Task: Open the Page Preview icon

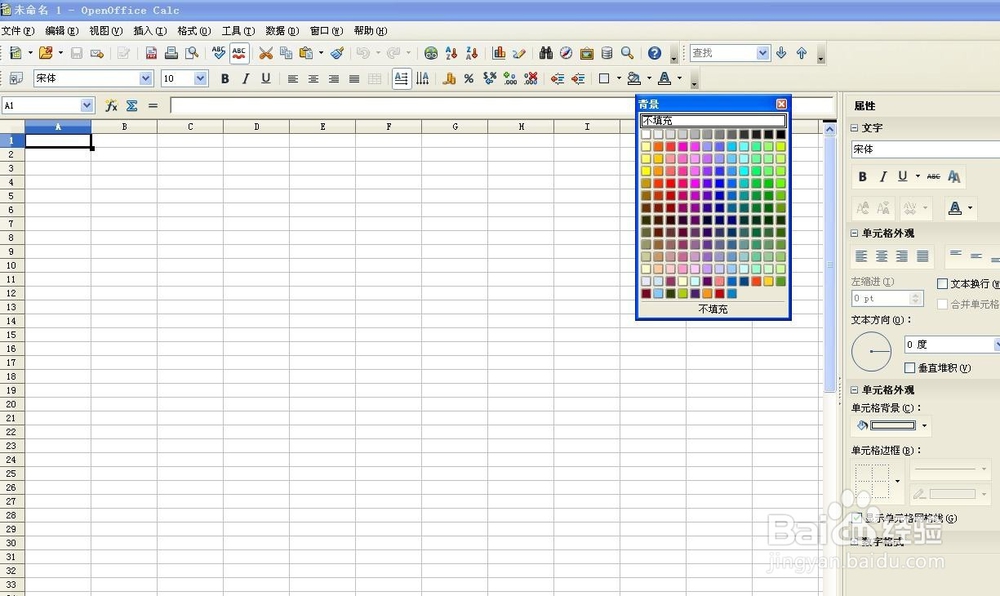Action: pos(191,54)
